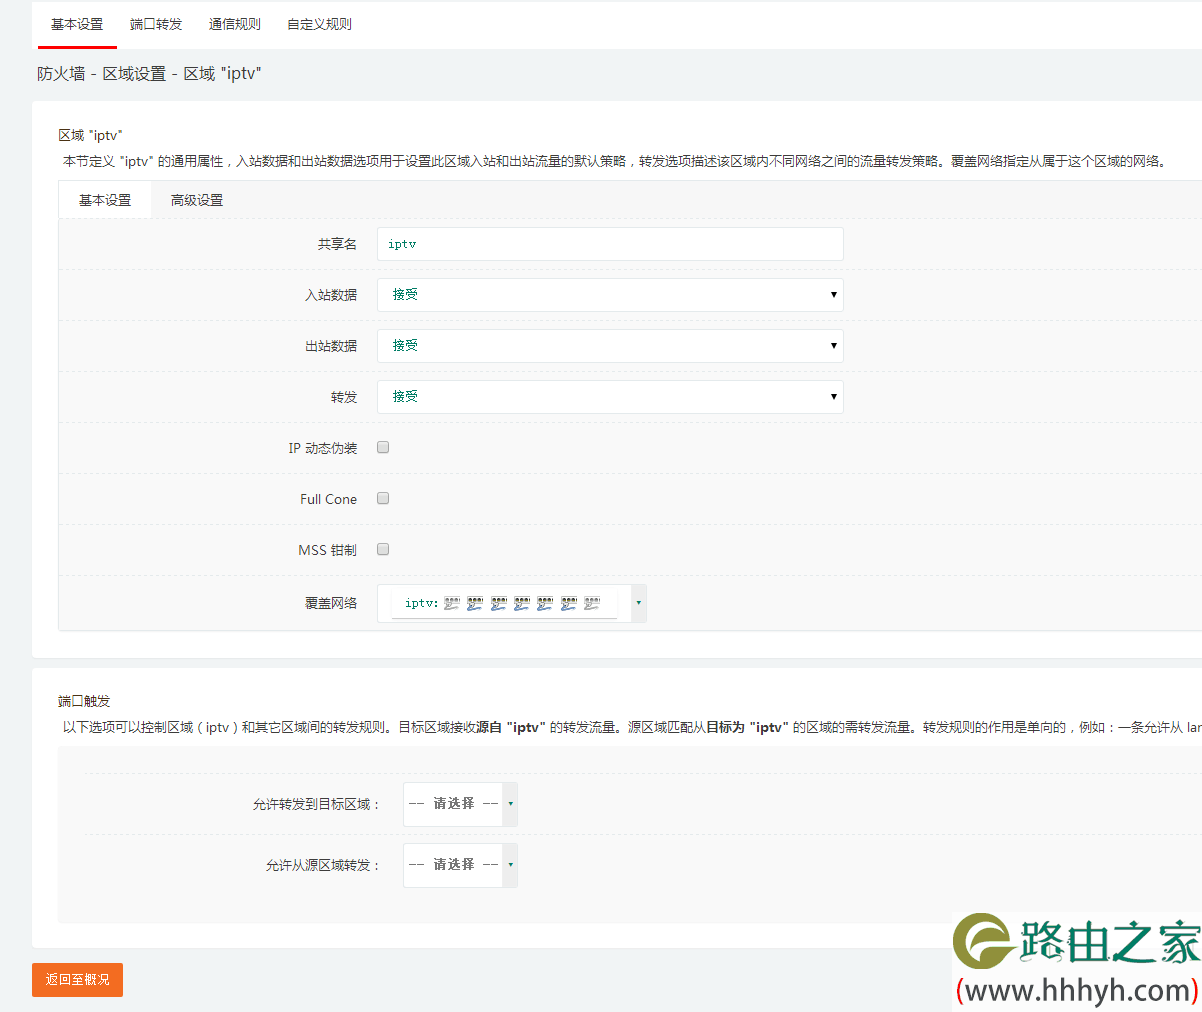
Task: Switch to the top 基本设置 tab
Action: tap(77, 24)
